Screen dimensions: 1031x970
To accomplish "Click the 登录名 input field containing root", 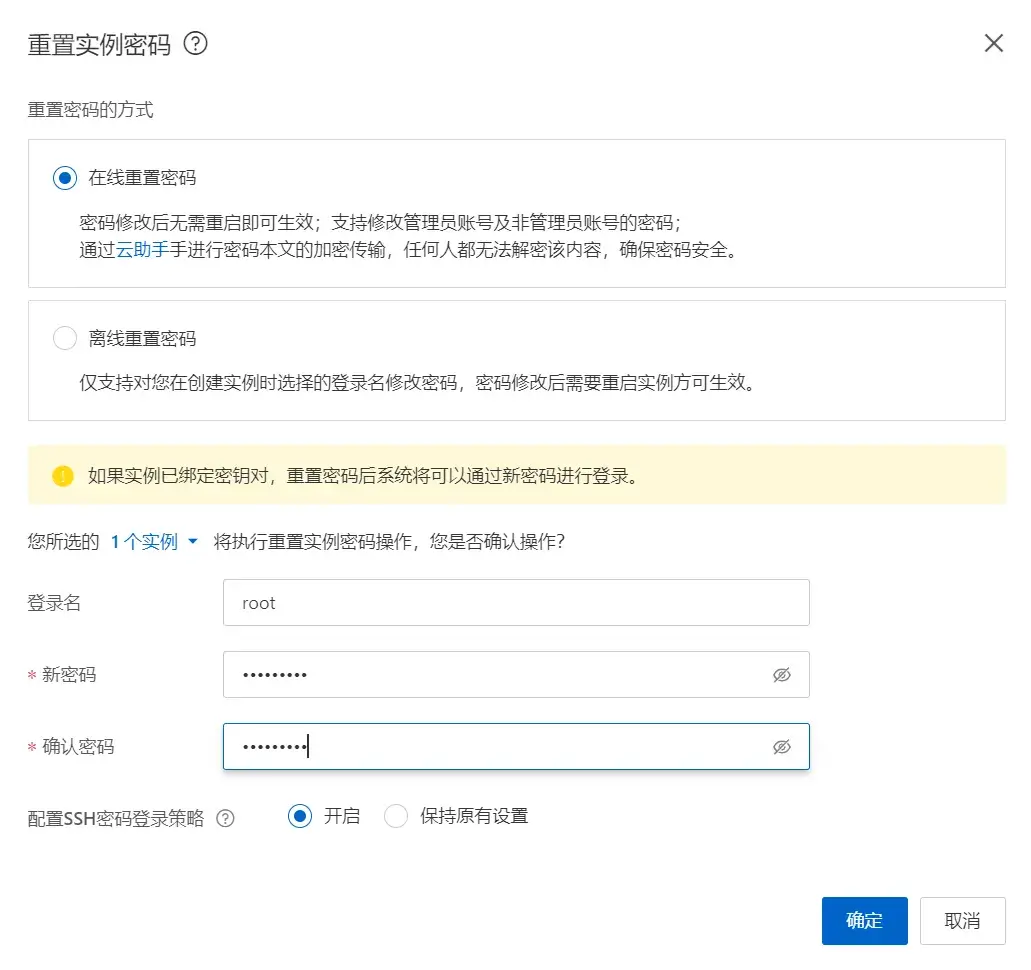I will 516,602.
